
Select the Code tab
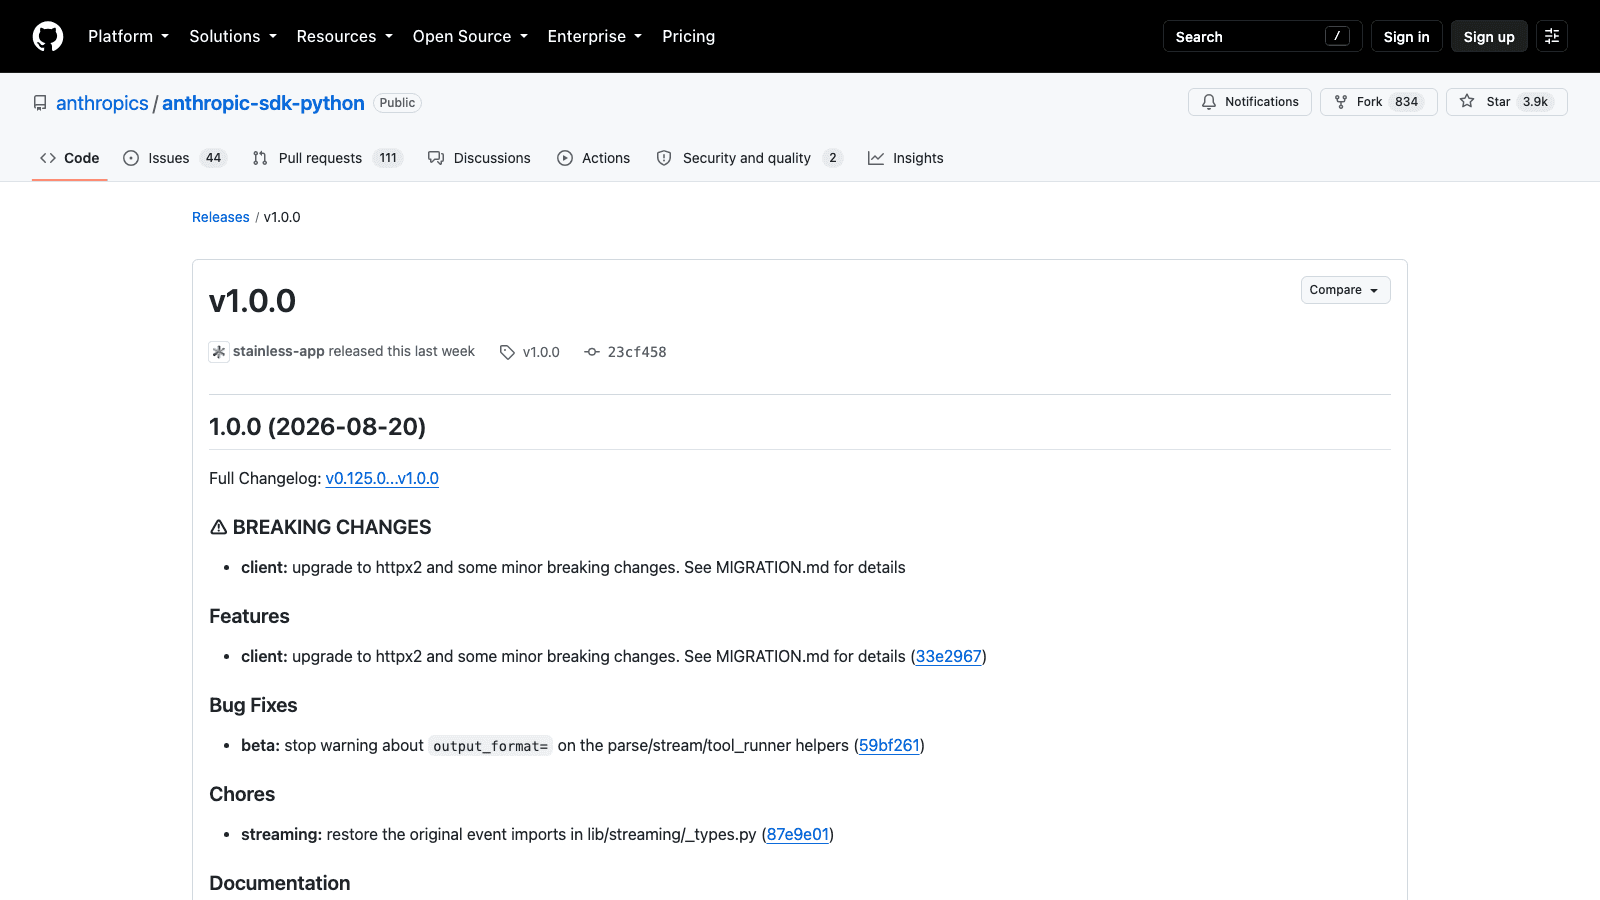click(x=70, y=158)
